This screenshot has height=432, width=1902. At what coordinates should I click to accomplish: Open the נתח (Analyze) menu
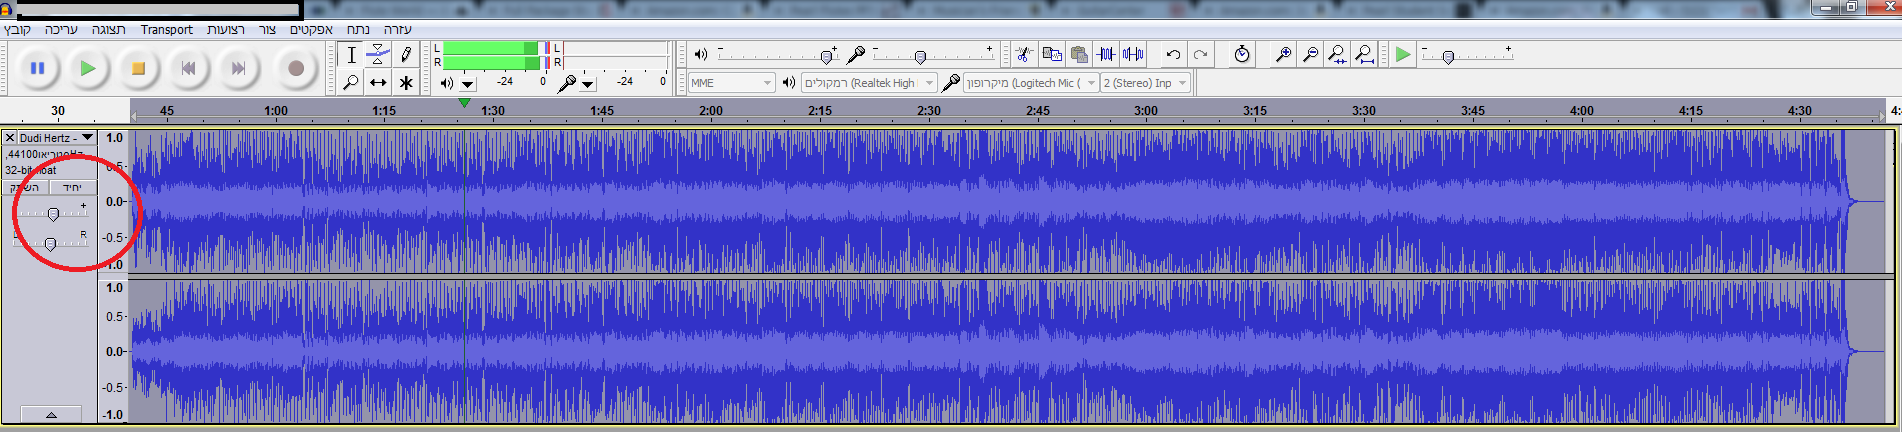point(358,29)
